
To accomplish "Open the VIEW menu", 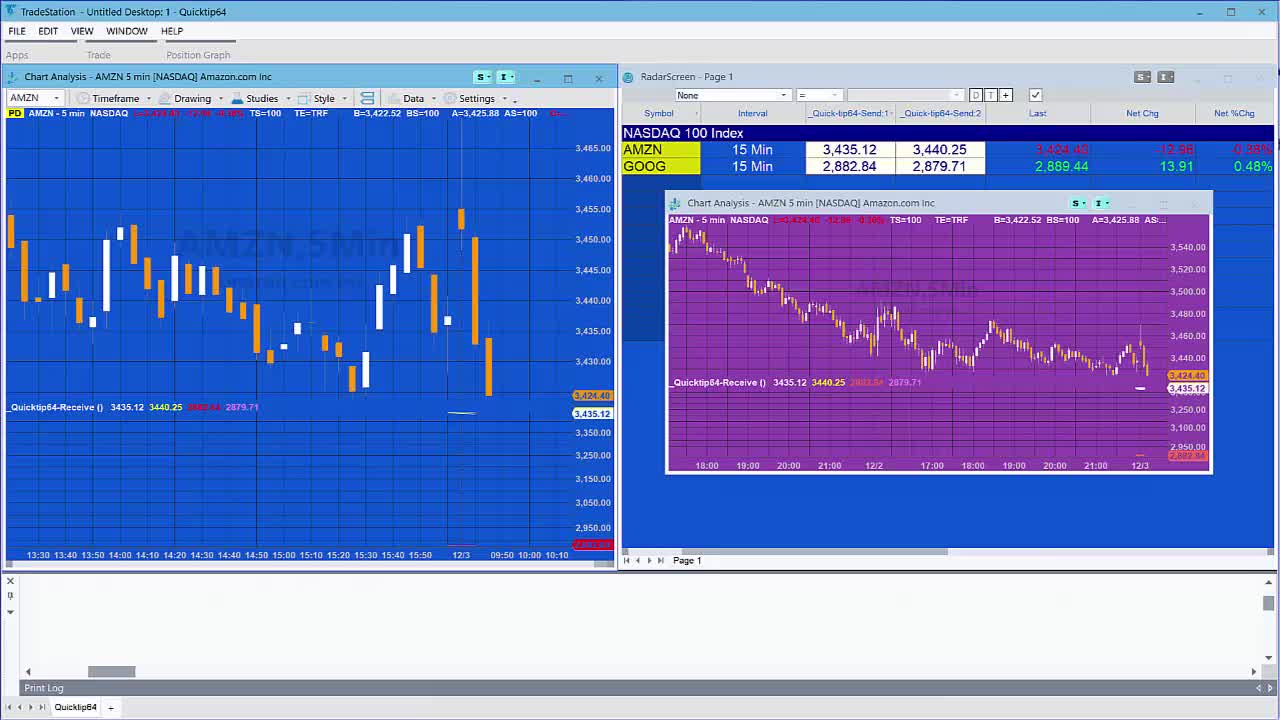I will coord(82,31).
